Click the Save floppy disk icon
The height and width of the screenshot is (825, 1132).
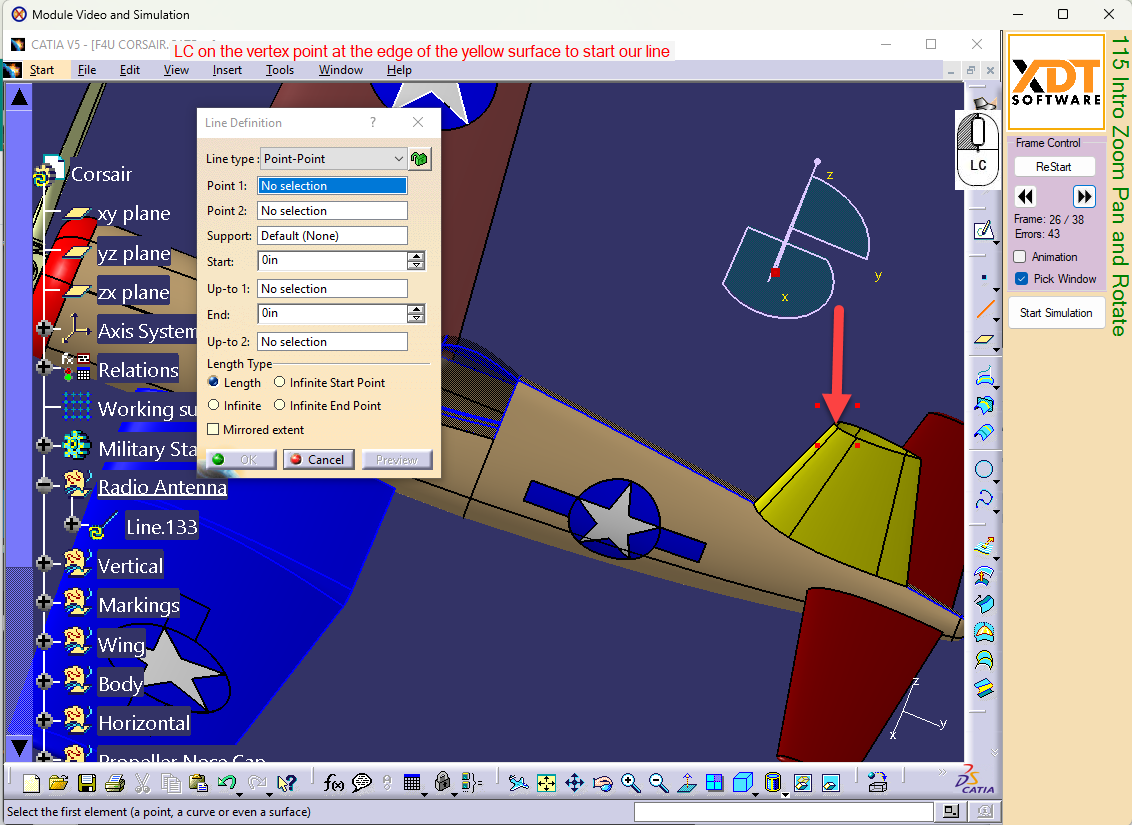pyautogui.click(x=87, y=783)
